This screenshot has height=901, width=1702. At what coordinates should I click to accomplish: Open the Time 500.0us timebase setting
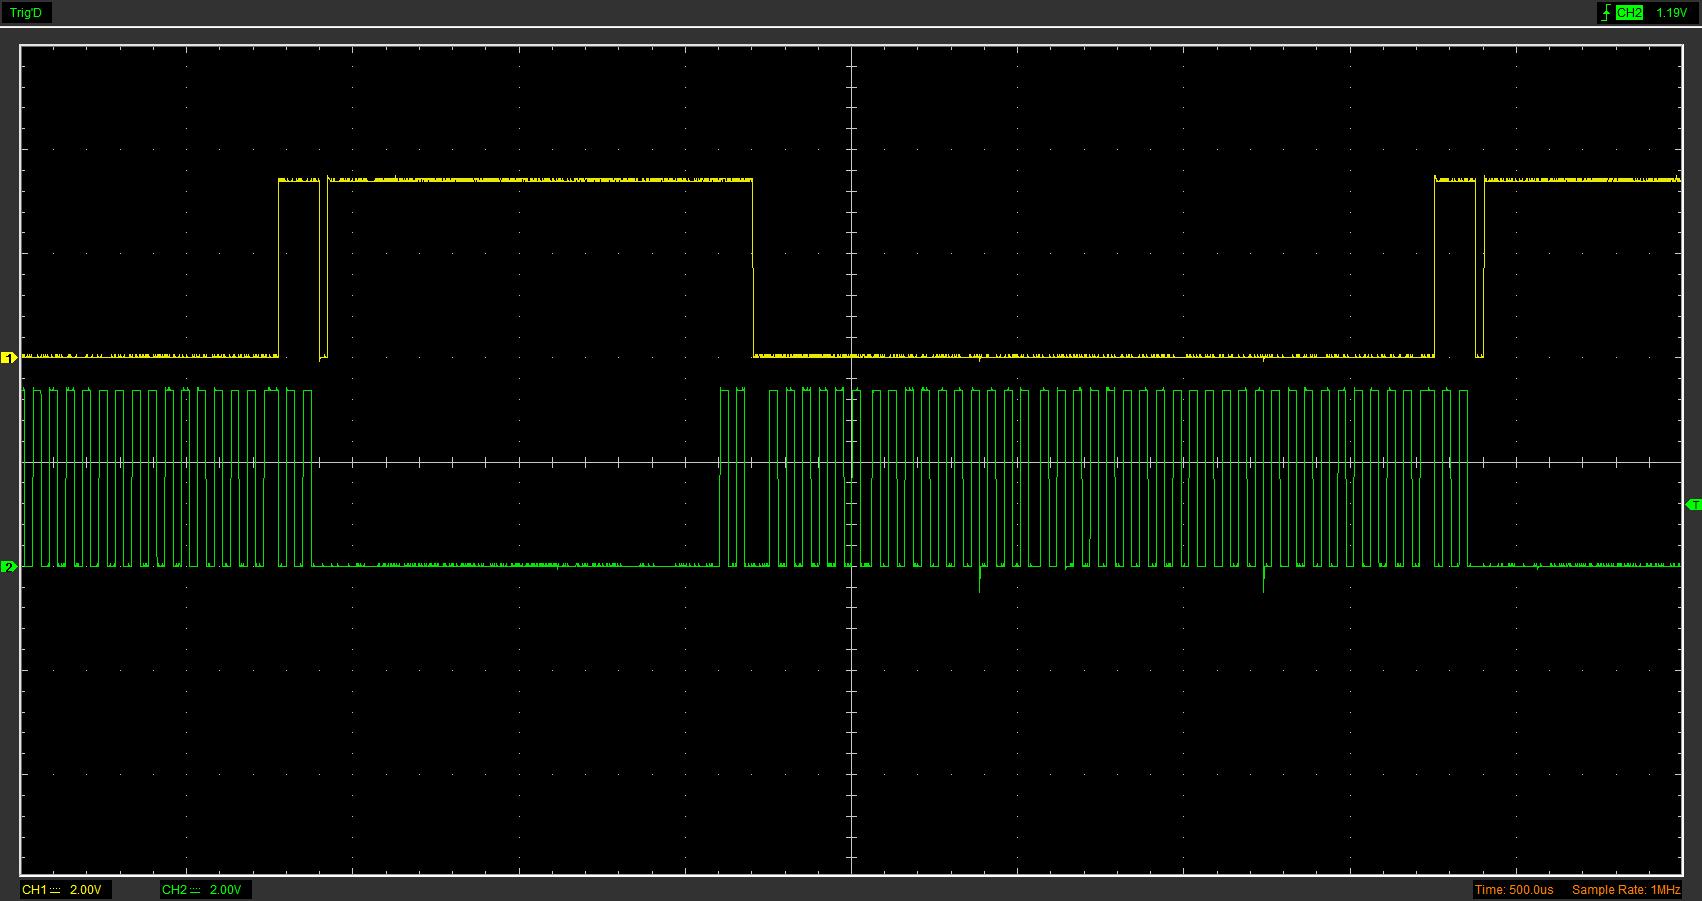(1514, 890)
